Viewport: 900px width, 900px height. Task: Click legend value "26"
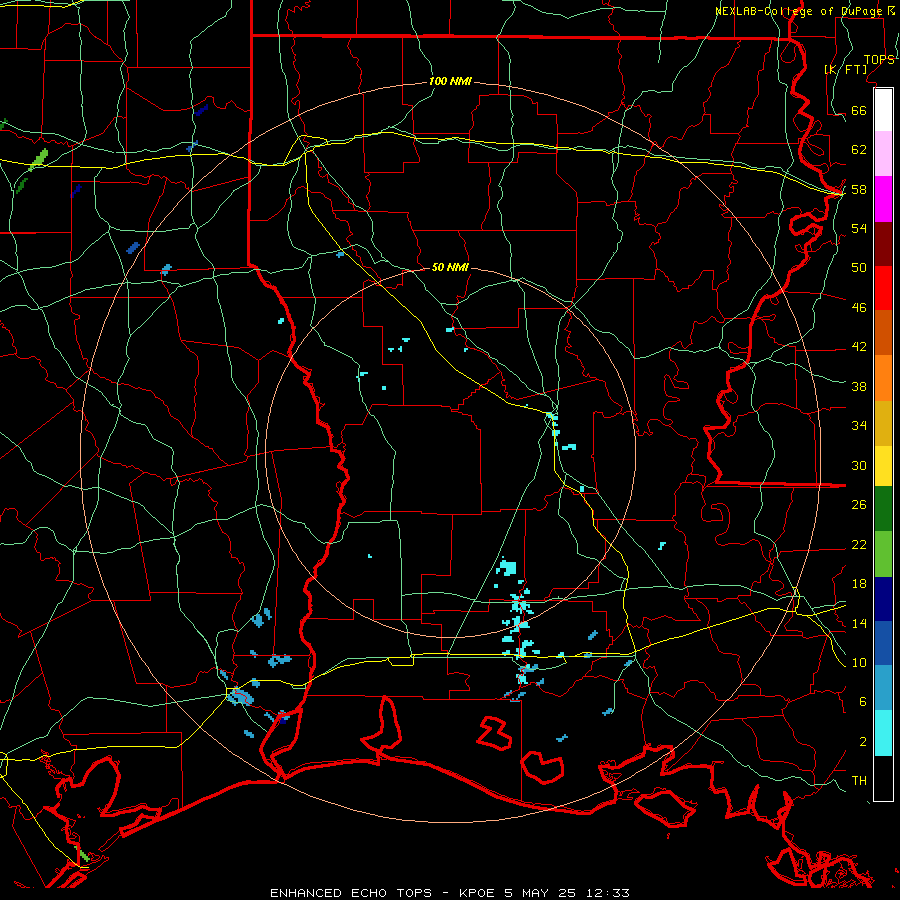tap(859, 505)
